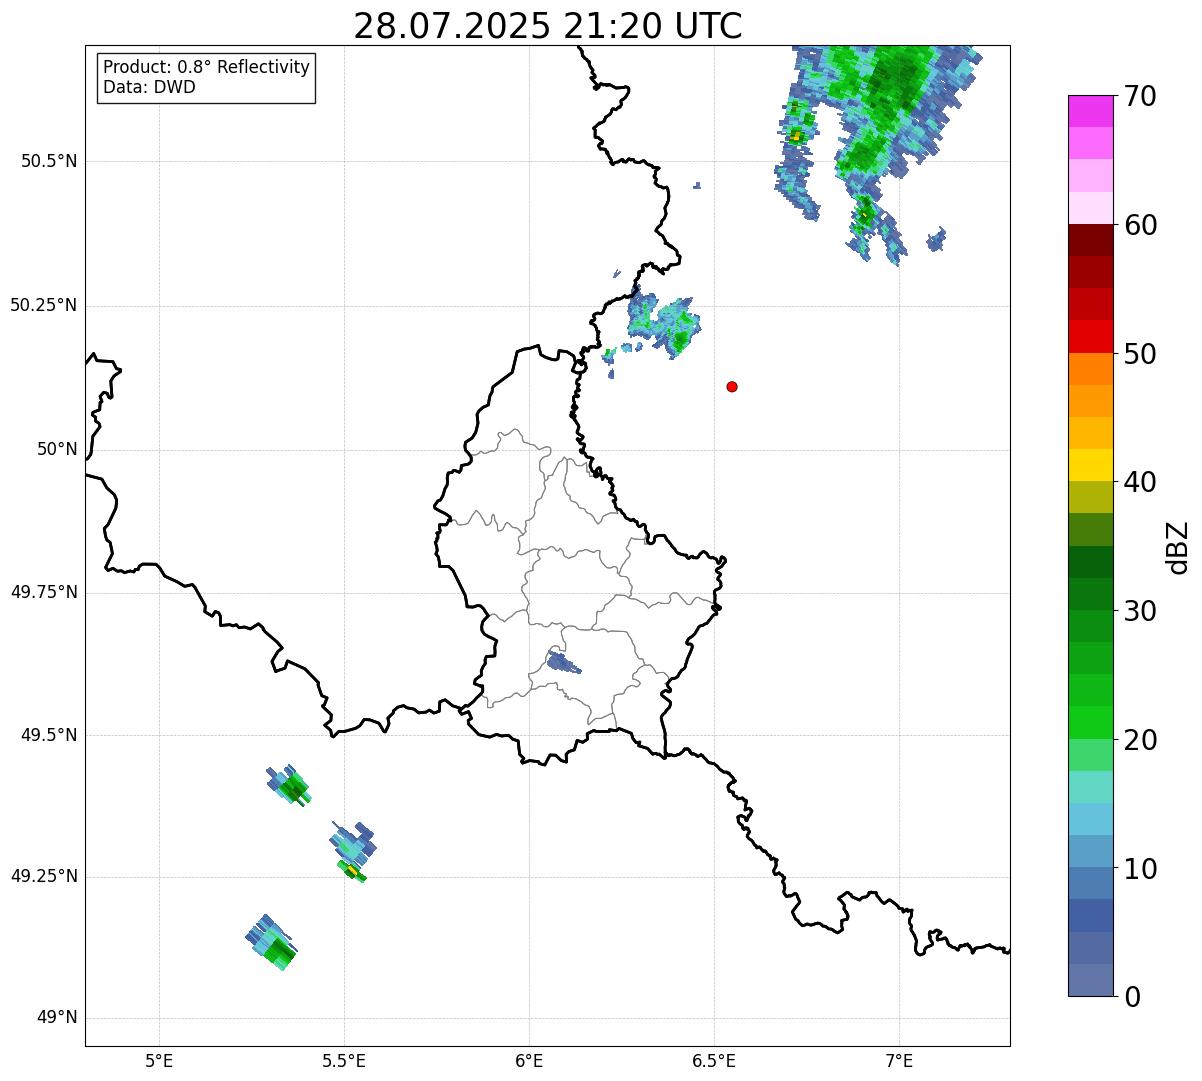
Task: Click the 50.5°N latitude label
Action: point(49,161)
